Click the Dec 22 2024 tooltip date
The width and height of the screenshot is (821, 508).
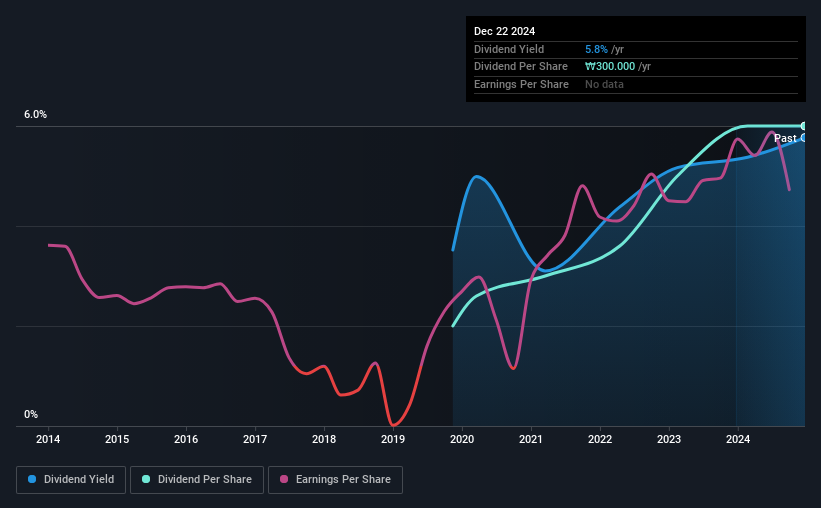[x=504, y=31]
